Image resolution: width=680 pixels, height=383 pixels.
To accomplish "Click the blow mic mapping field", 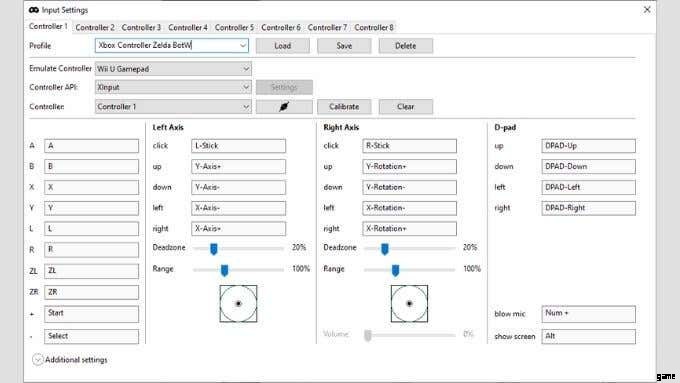I will coord(588,314).
